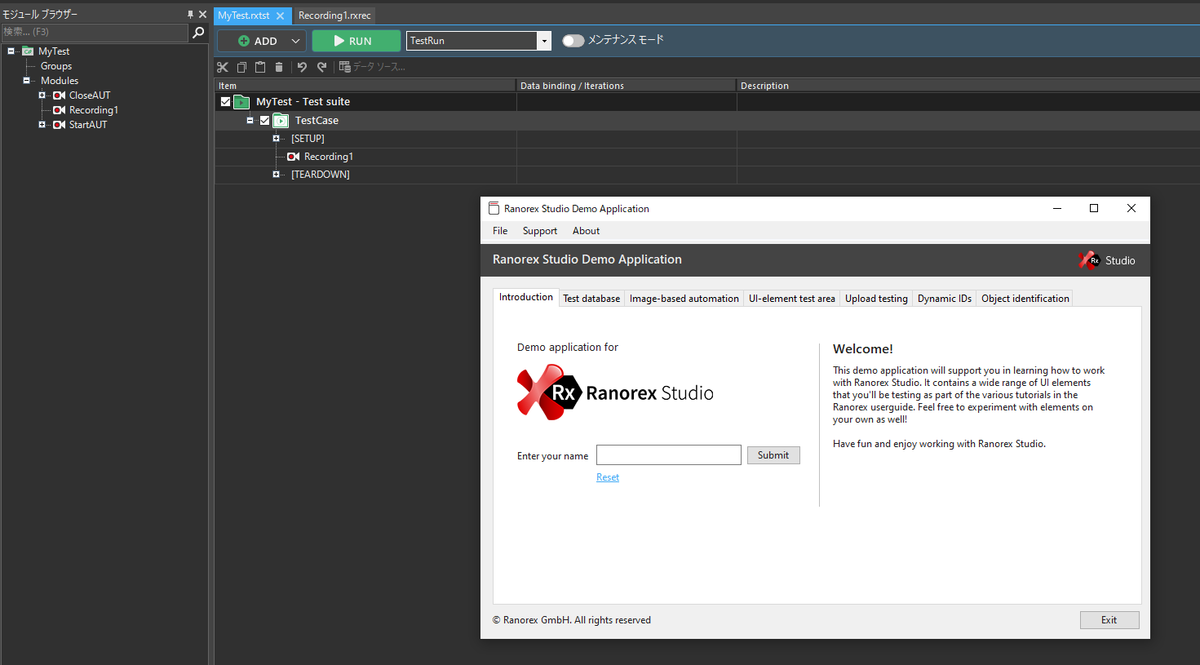Select the Introduction tab

tap(526, 297)
